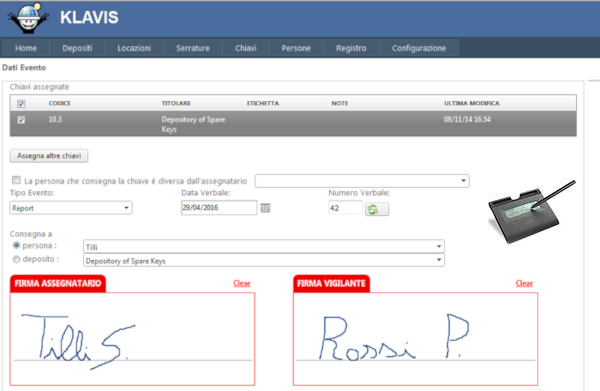Toggle the header select-all checkbox in Chiavi assegnate
The image size is (600, 391).
click(21, 103)
